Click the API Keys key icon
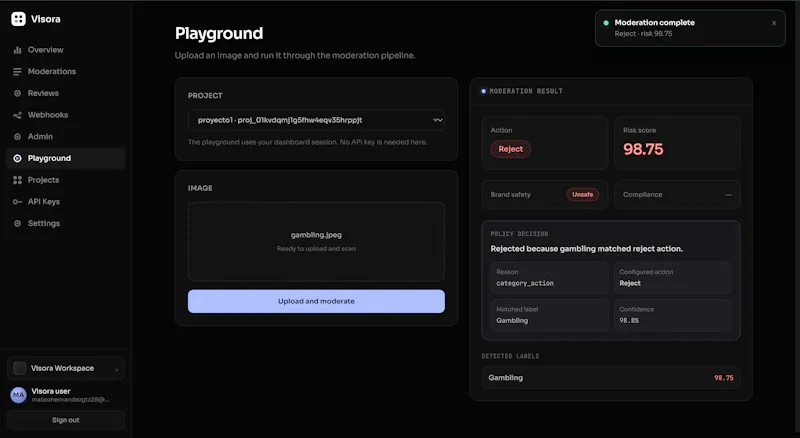 click(x=17, y=202)
